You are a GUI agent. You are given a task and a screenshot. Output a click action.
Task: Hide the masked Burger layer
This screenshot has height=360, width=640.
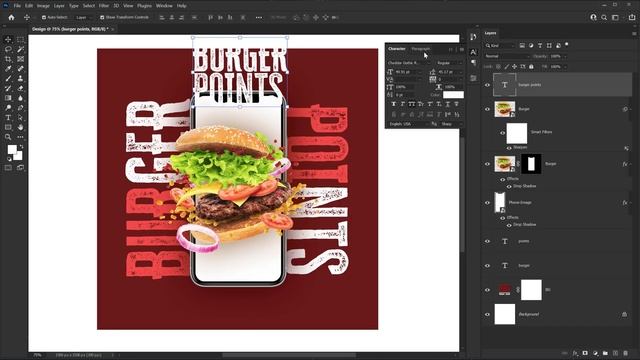487,164
